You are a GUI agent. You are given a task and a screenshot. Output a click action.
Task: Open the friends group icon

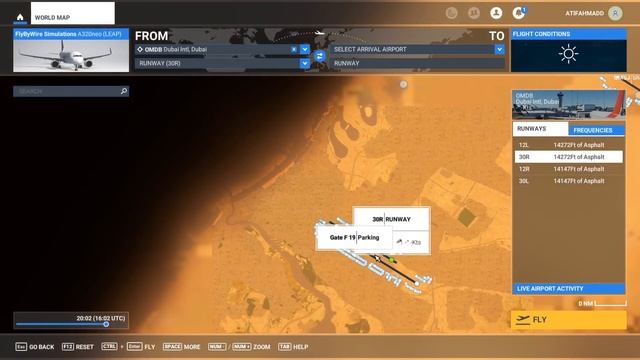[x=473, y=13]
